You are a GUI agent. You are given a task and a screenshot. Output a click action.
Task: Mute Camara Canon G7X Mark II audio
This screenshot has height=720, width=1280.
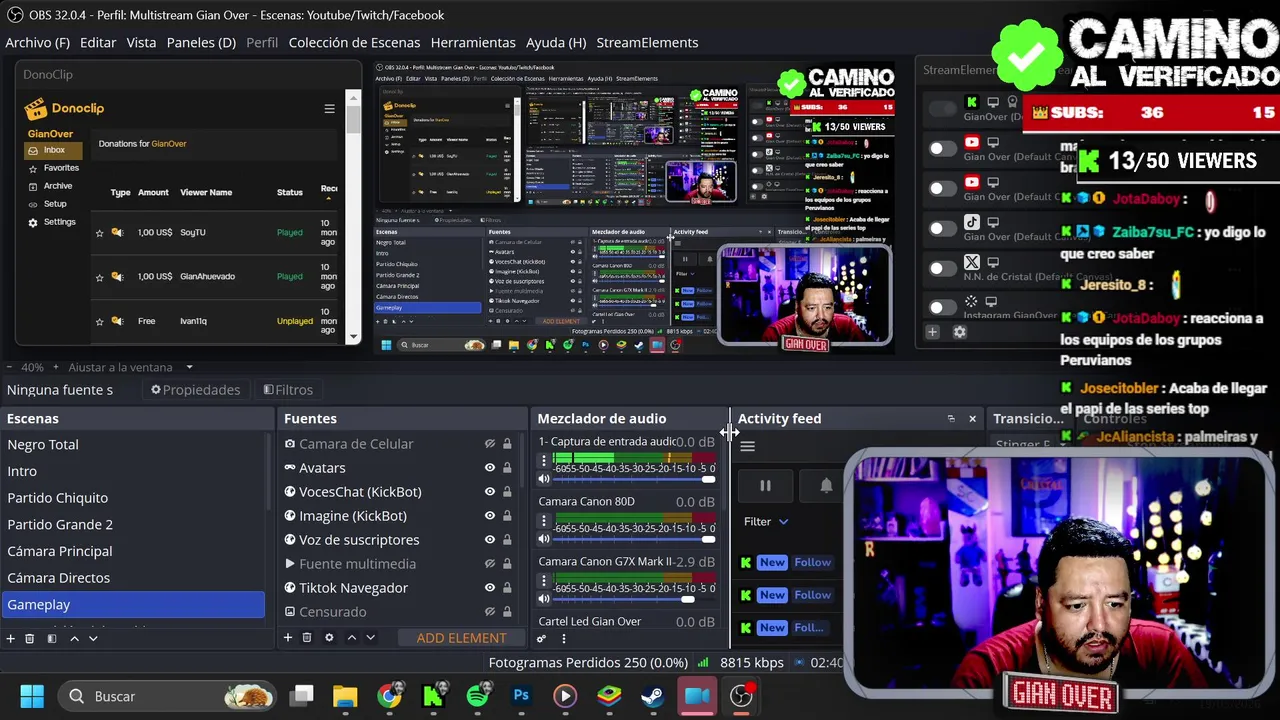click(x=544, y=599)
